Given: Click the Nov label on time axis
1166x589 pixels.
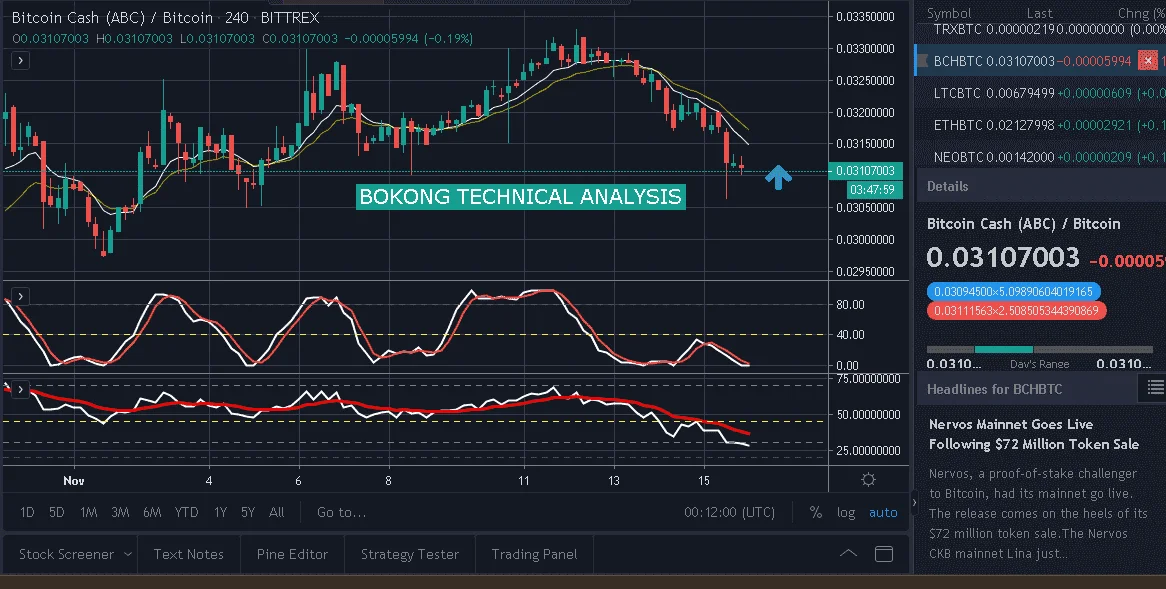Looking at the screenshot, I should [x=74, y=480].
